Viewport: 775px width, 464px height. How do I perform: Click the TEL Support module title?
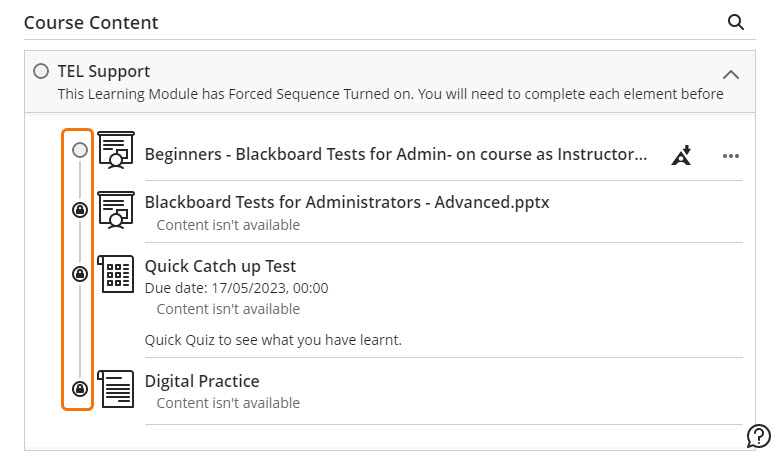pyautogui.click(x=104, y=71)
